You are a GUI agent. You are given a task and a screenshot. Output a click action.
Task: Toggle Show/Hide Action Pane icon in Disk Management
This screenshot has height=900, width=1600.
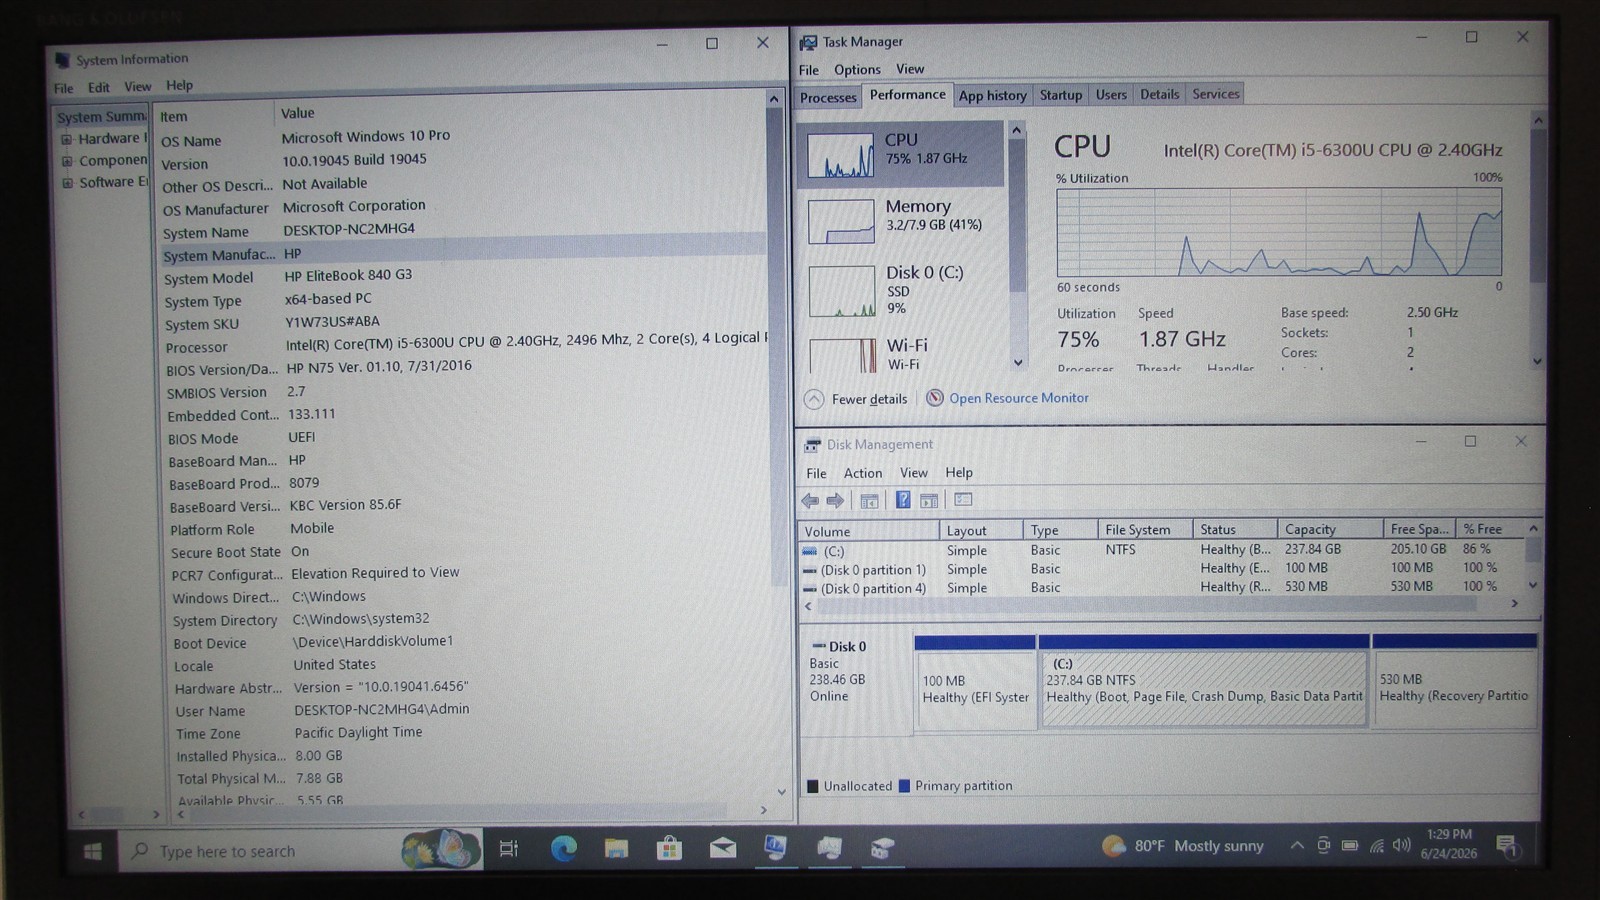[929, 500]
